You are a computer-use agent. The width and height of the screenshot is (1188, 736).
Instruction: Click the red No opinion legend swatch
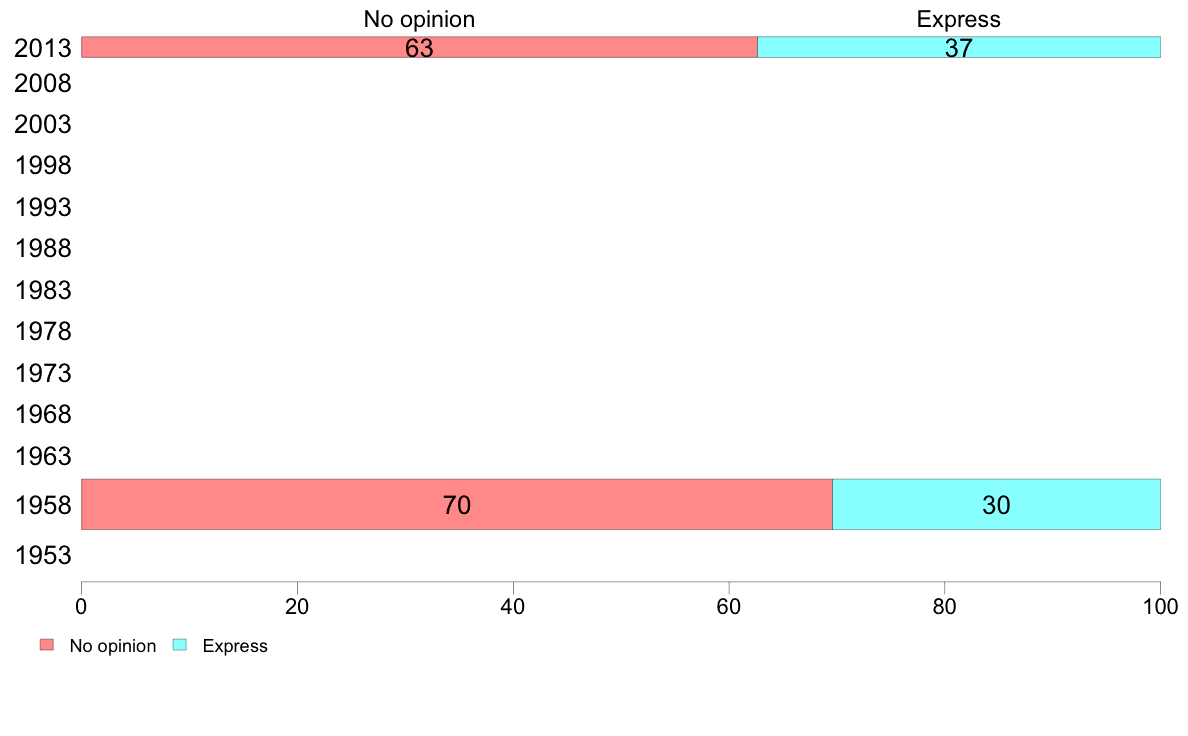[x=47, y=645]
